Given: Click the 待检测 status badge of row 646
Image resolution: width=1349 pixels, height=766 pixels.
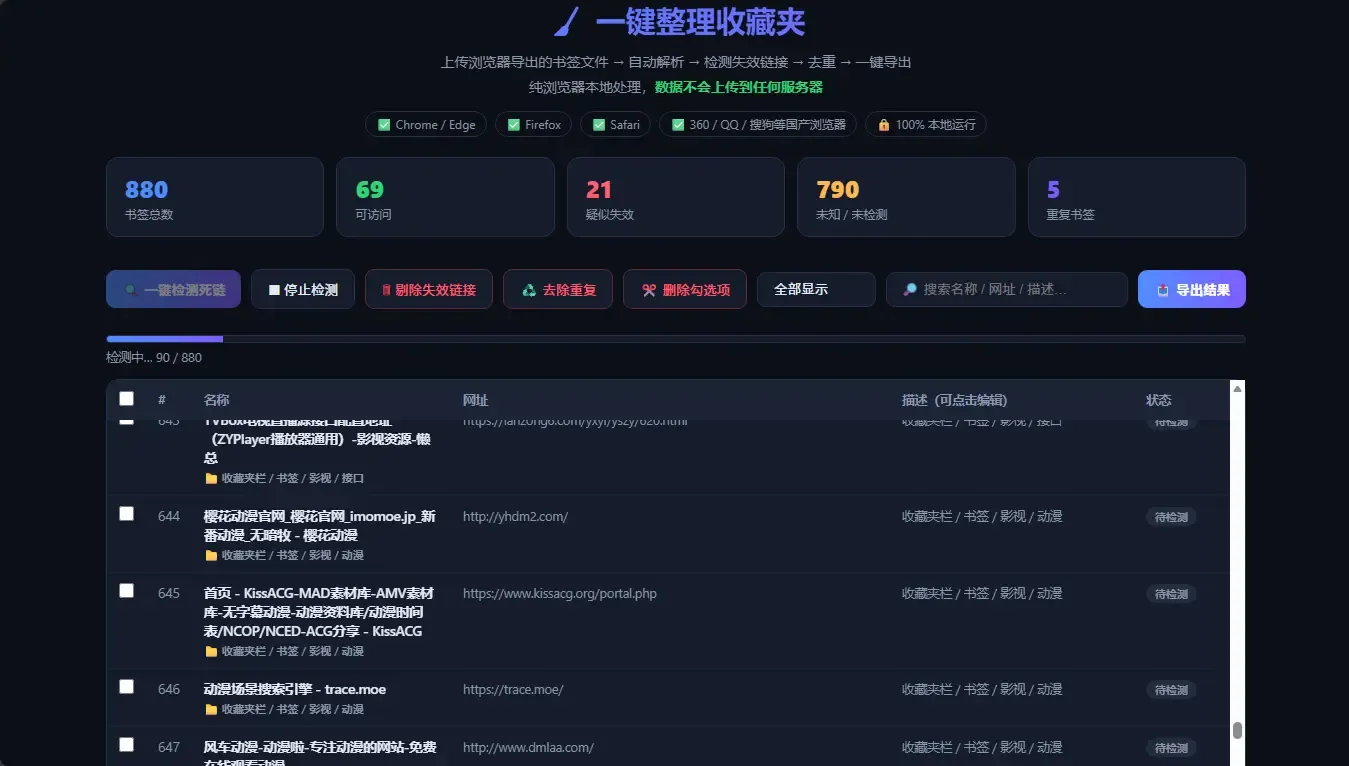Looking at the screenshot, I should (x=1171, y=690).
